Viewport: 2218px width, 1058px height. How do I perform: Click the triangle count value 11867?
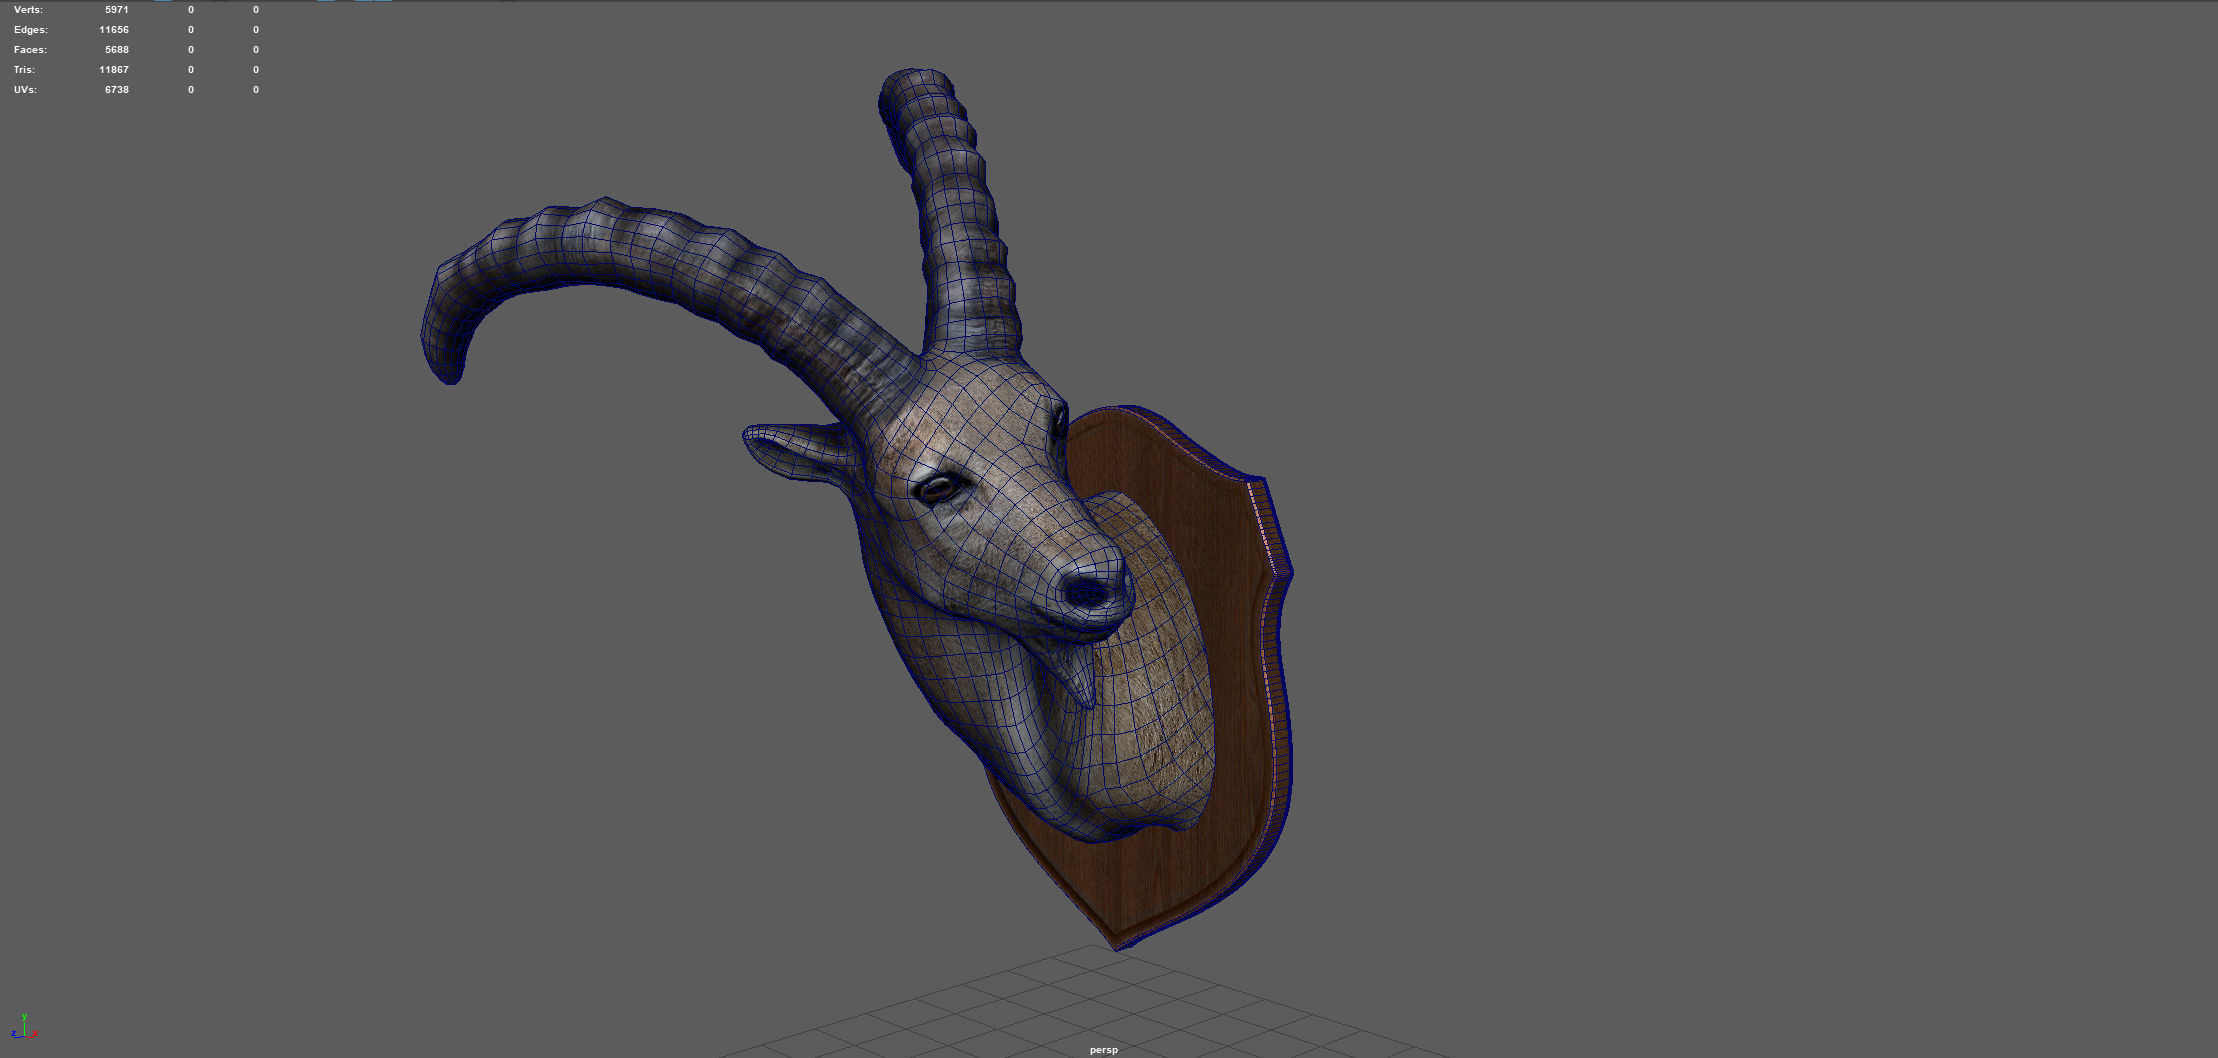[114, 70]
